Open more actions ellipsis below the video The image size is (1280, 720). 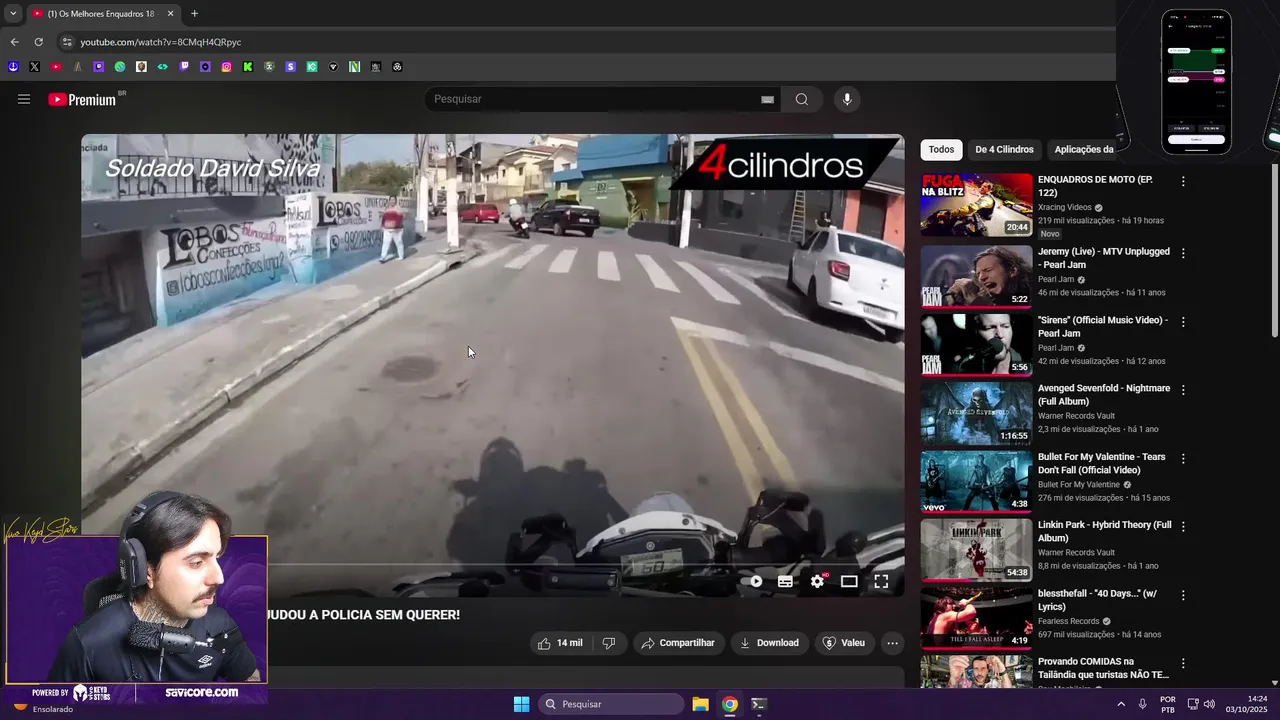click(x=893, y=643)
